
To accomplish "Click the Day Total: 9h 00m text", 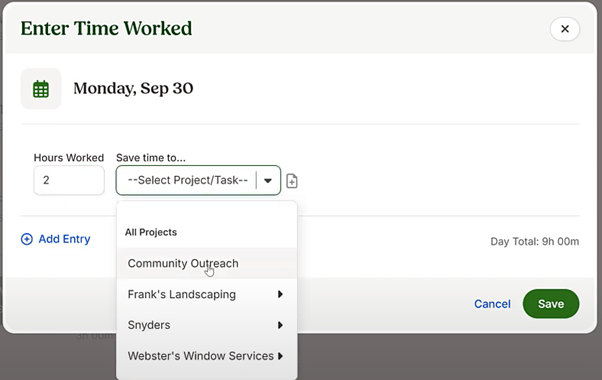I will (534, 241).
